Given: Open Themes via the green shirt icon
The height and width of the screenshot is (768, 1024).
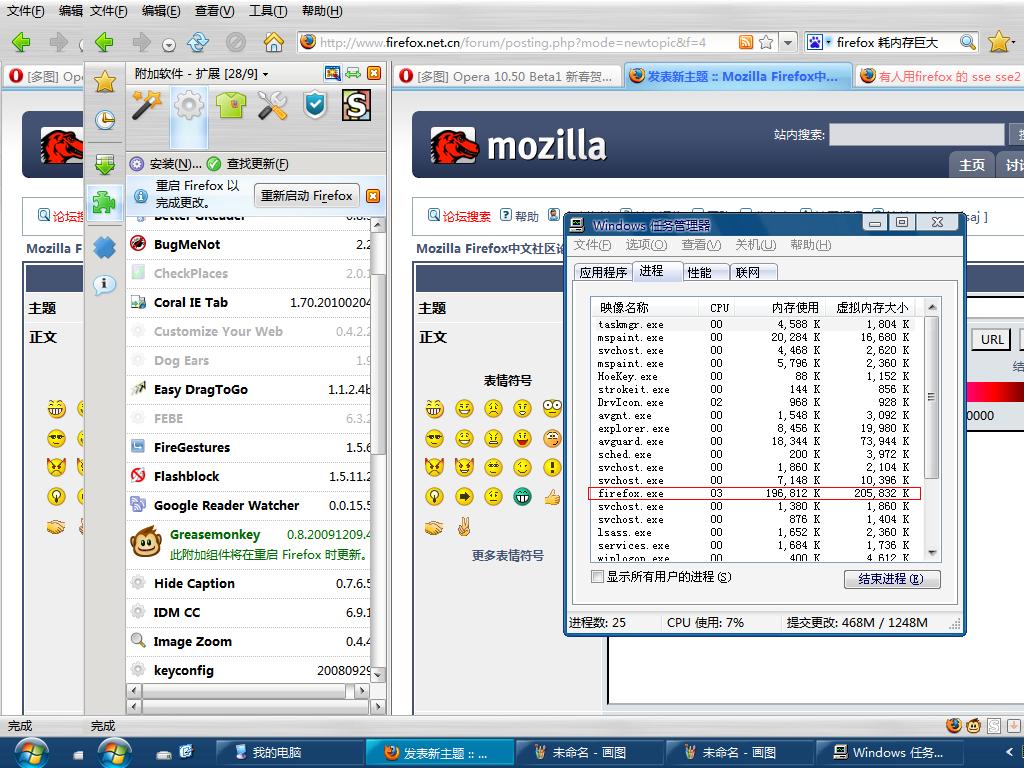Looking at the screenshot, I should click(x=231, y=105).
